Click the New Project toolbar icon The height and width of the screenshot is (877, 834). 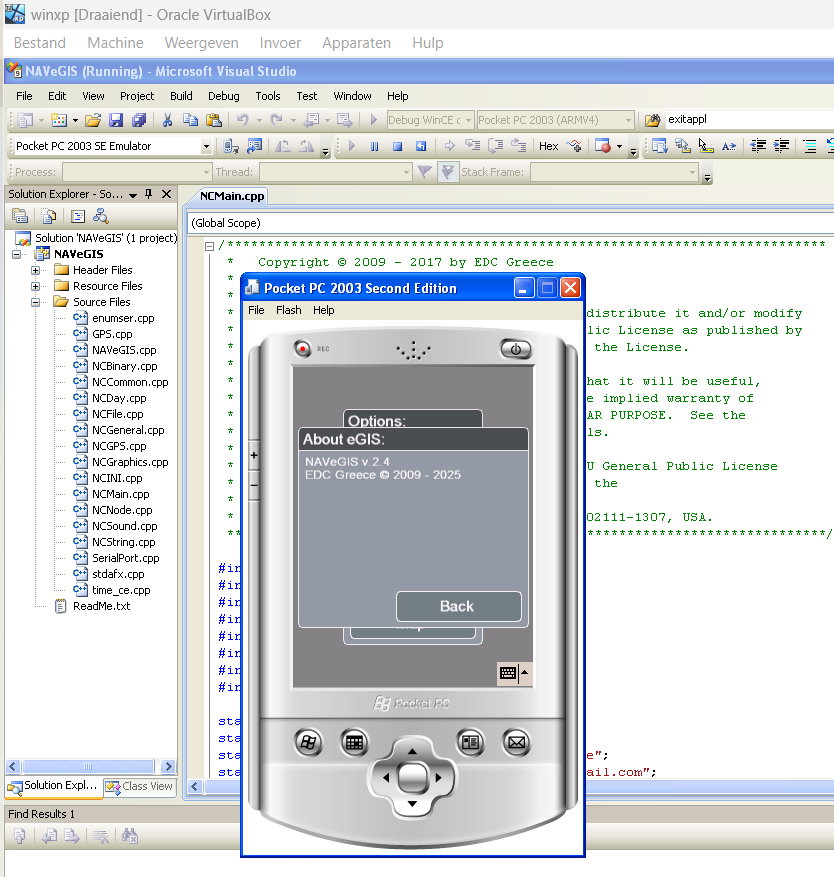[25, 120]
